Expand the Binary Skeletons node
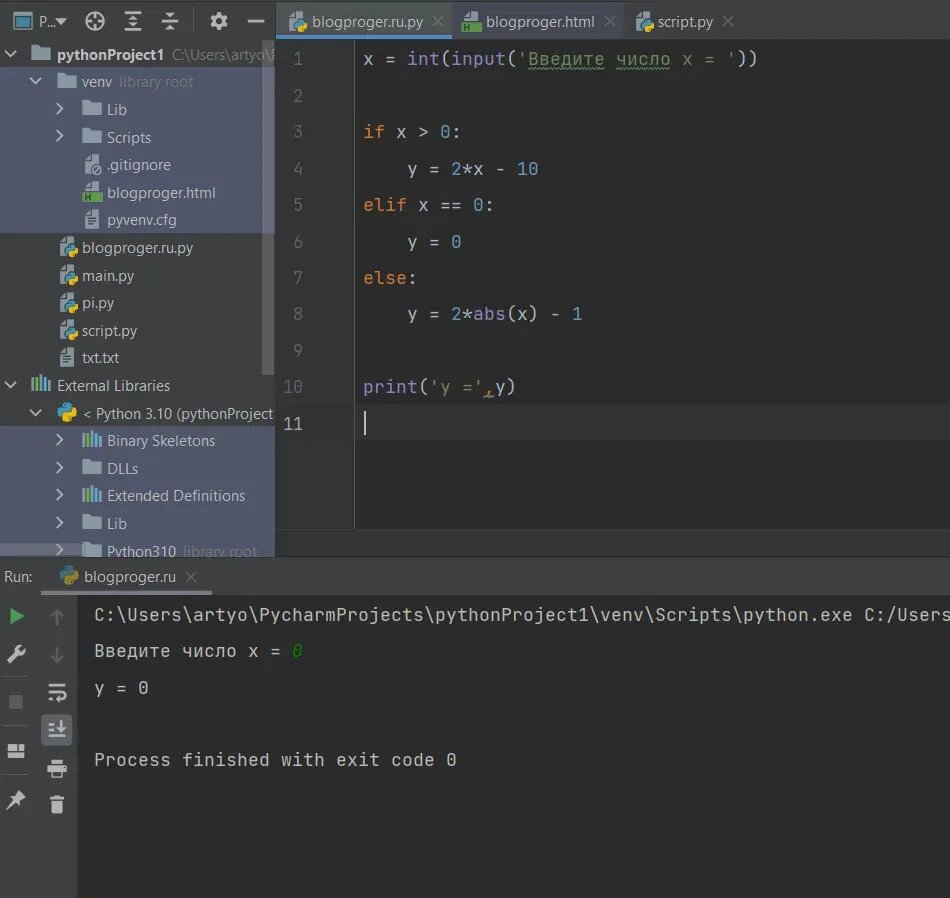The height and width of the screenshot is (898, 950). [x=59, y=440]
